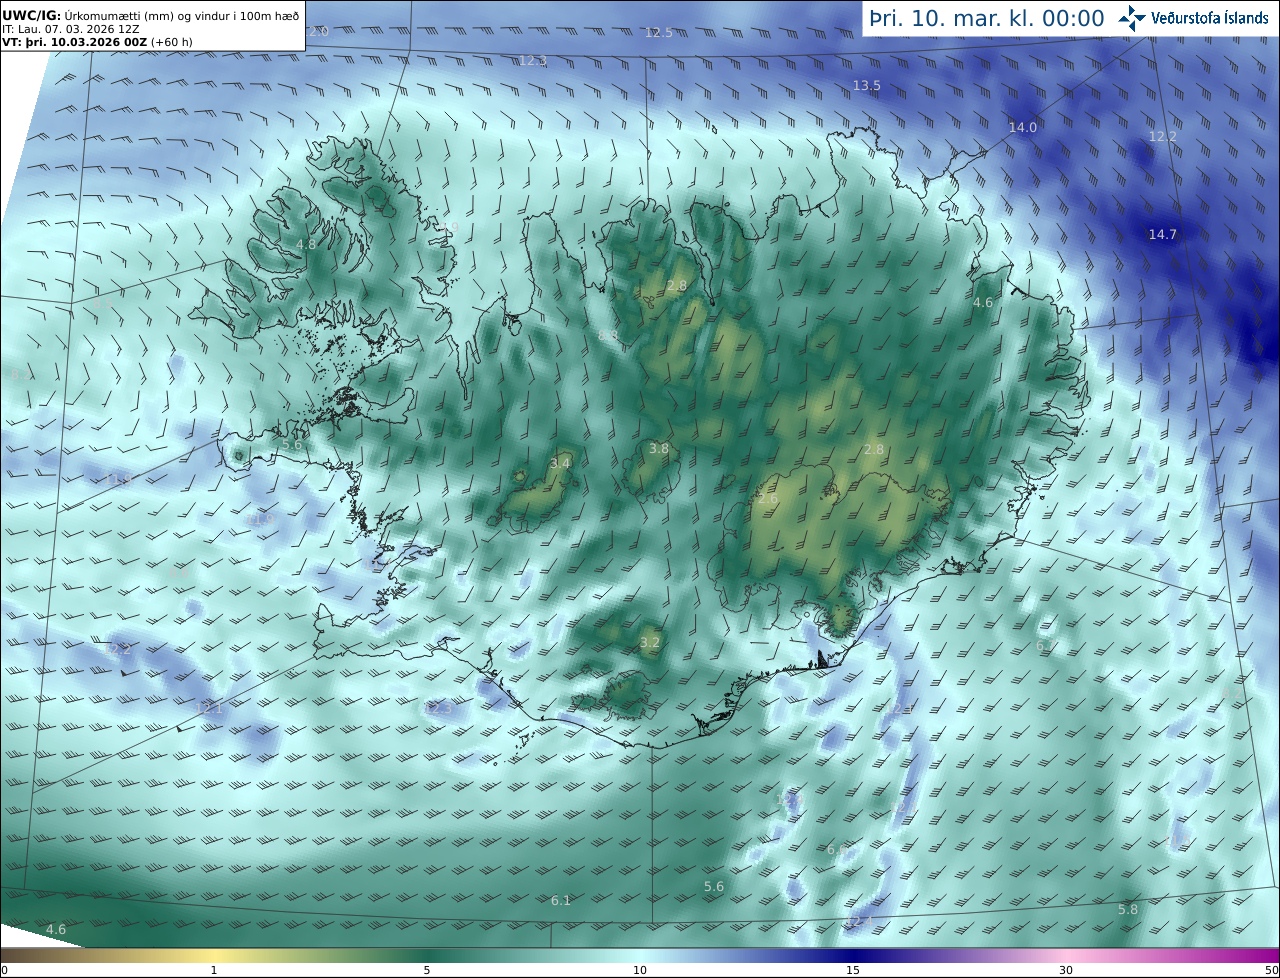Click the 14.0 precipitable water value

point(1022,128)
